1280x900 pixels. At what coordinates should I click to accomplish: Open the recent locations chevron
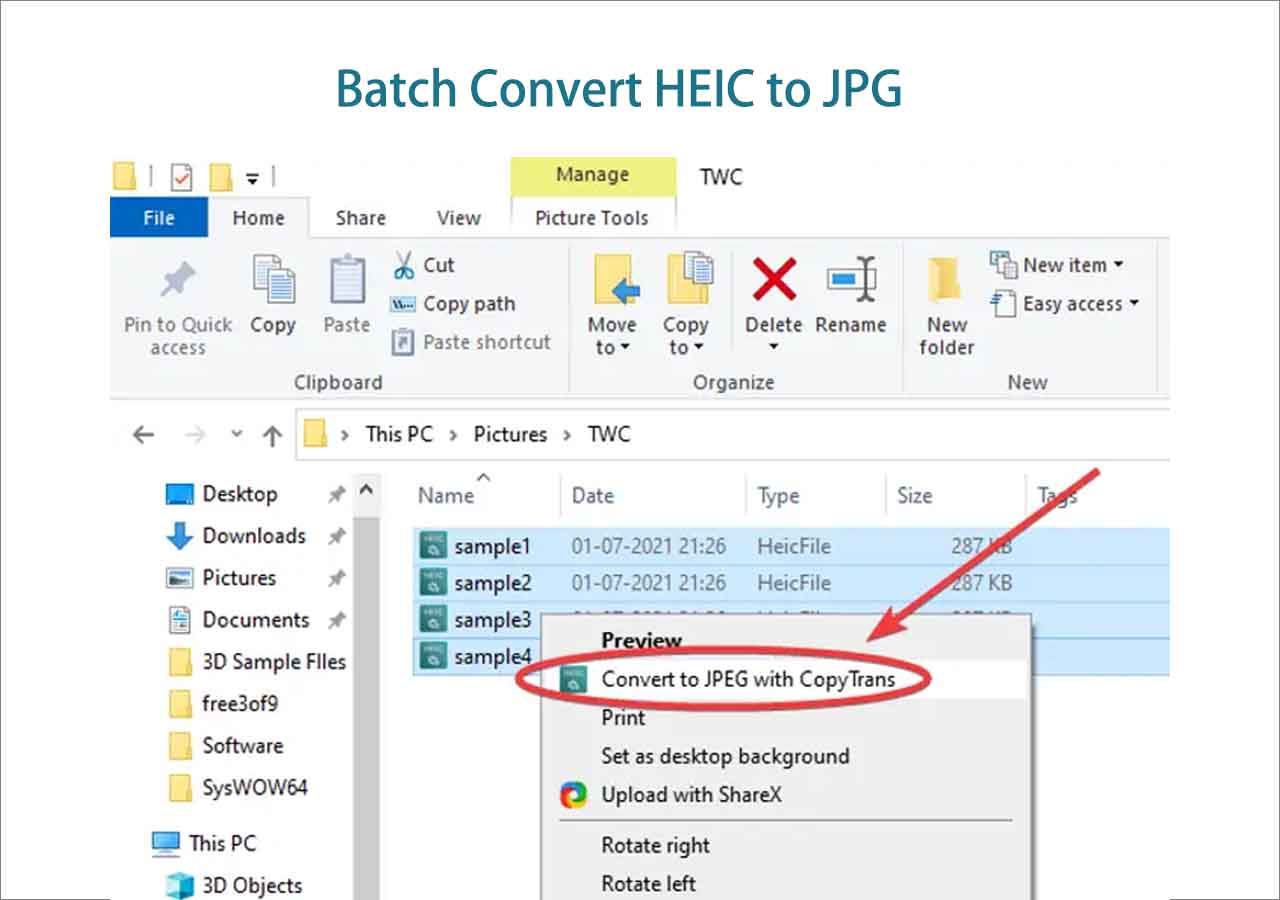point(237,434)
